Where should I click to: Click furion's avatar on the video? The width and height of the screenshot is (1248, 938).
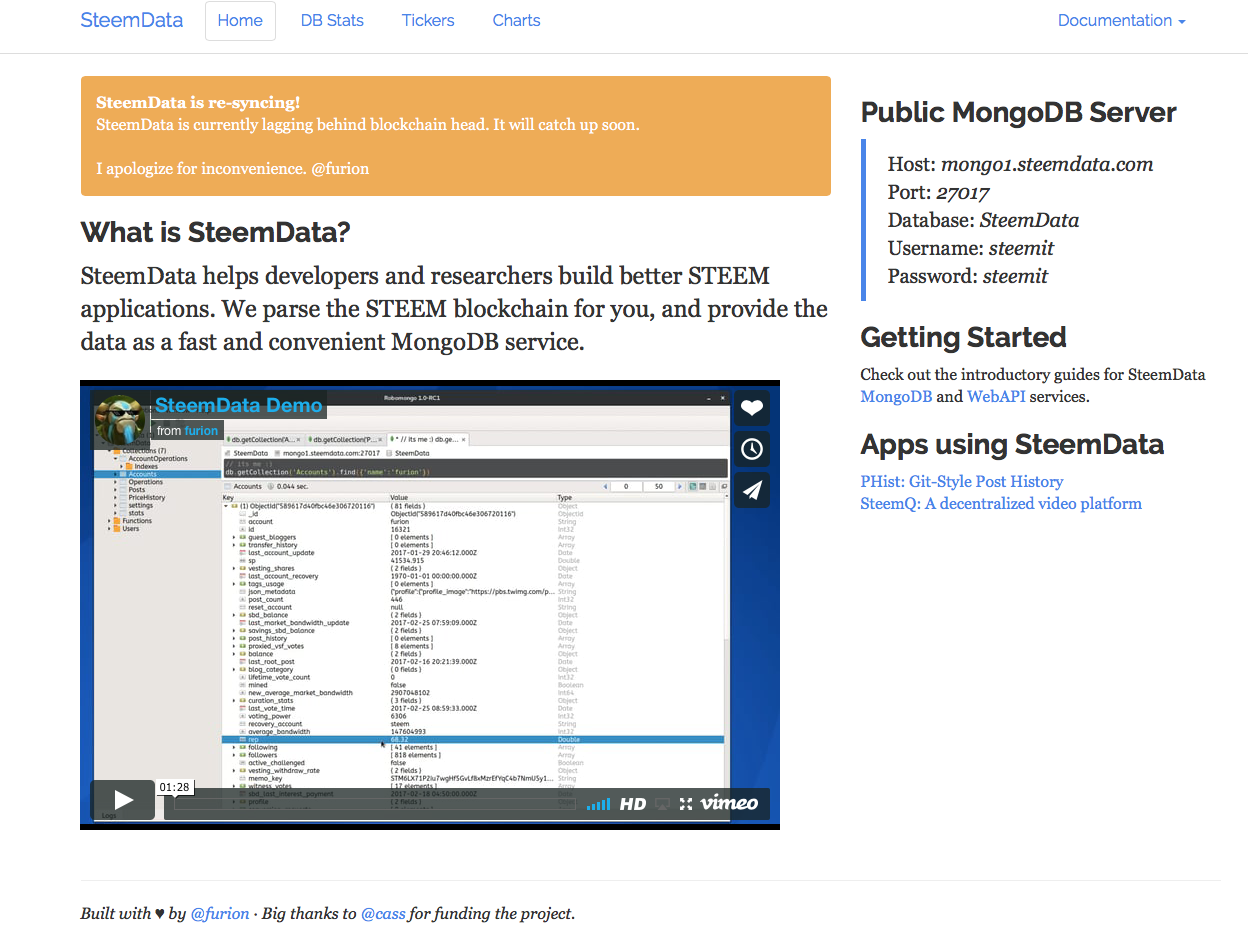pyautogui.click(x=121, y=420)
